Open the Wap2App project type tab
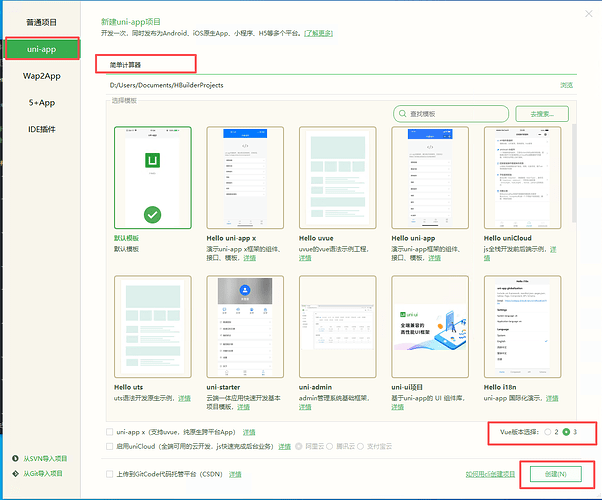Viewport: 602px width, 500px height. pyautogui.click(x=42, y=75)
